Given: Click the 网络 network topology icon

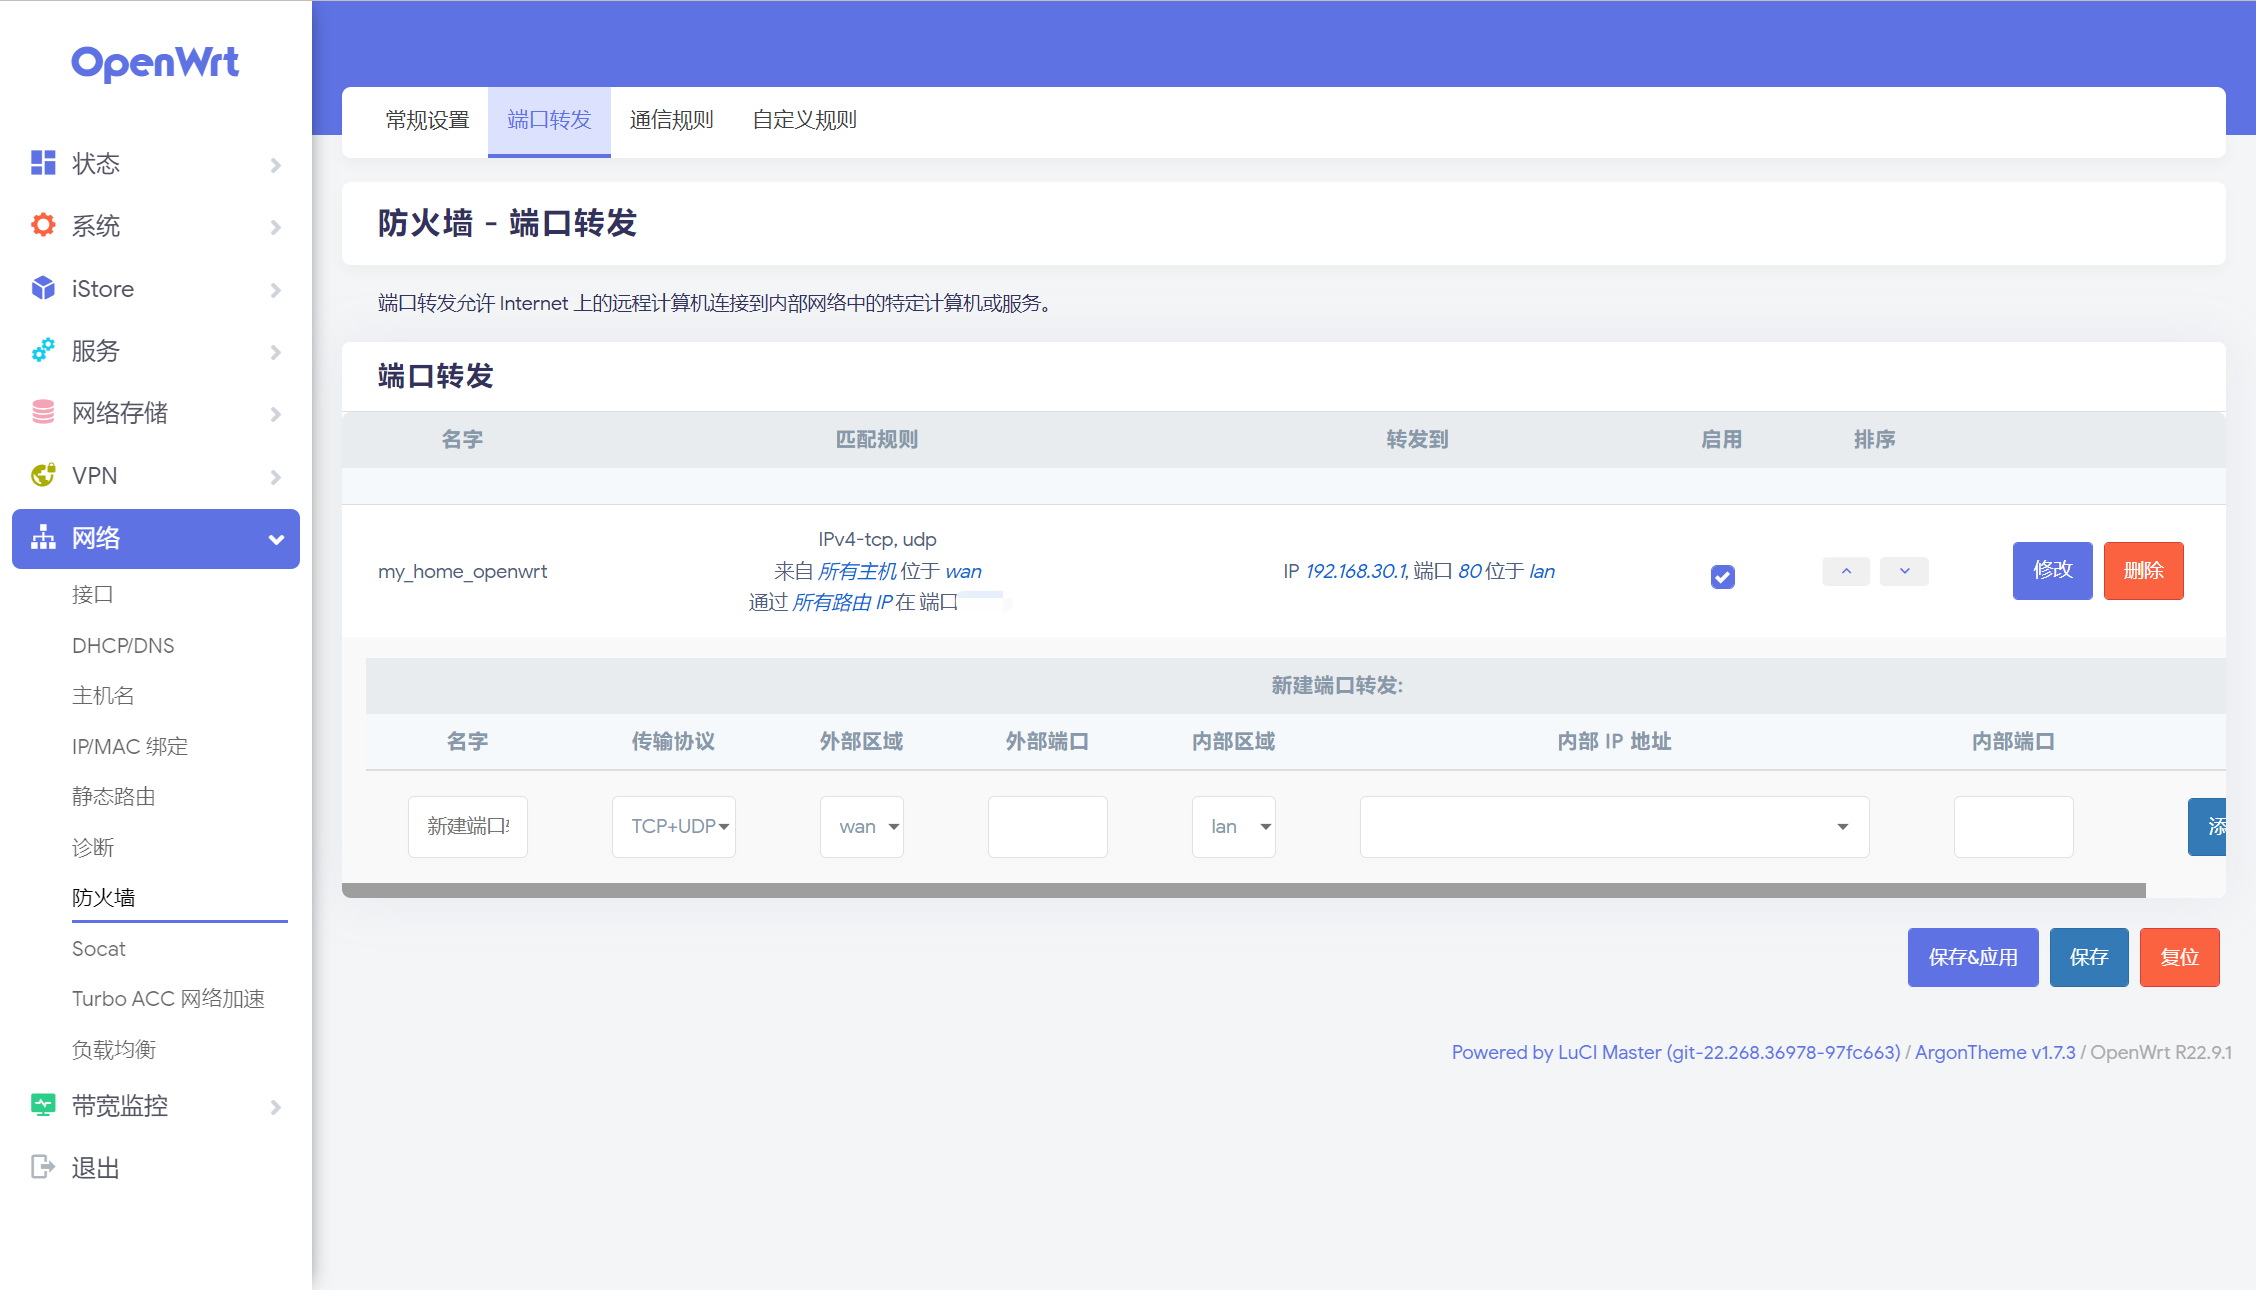Looking at the screenshot, I should [43, 538].
